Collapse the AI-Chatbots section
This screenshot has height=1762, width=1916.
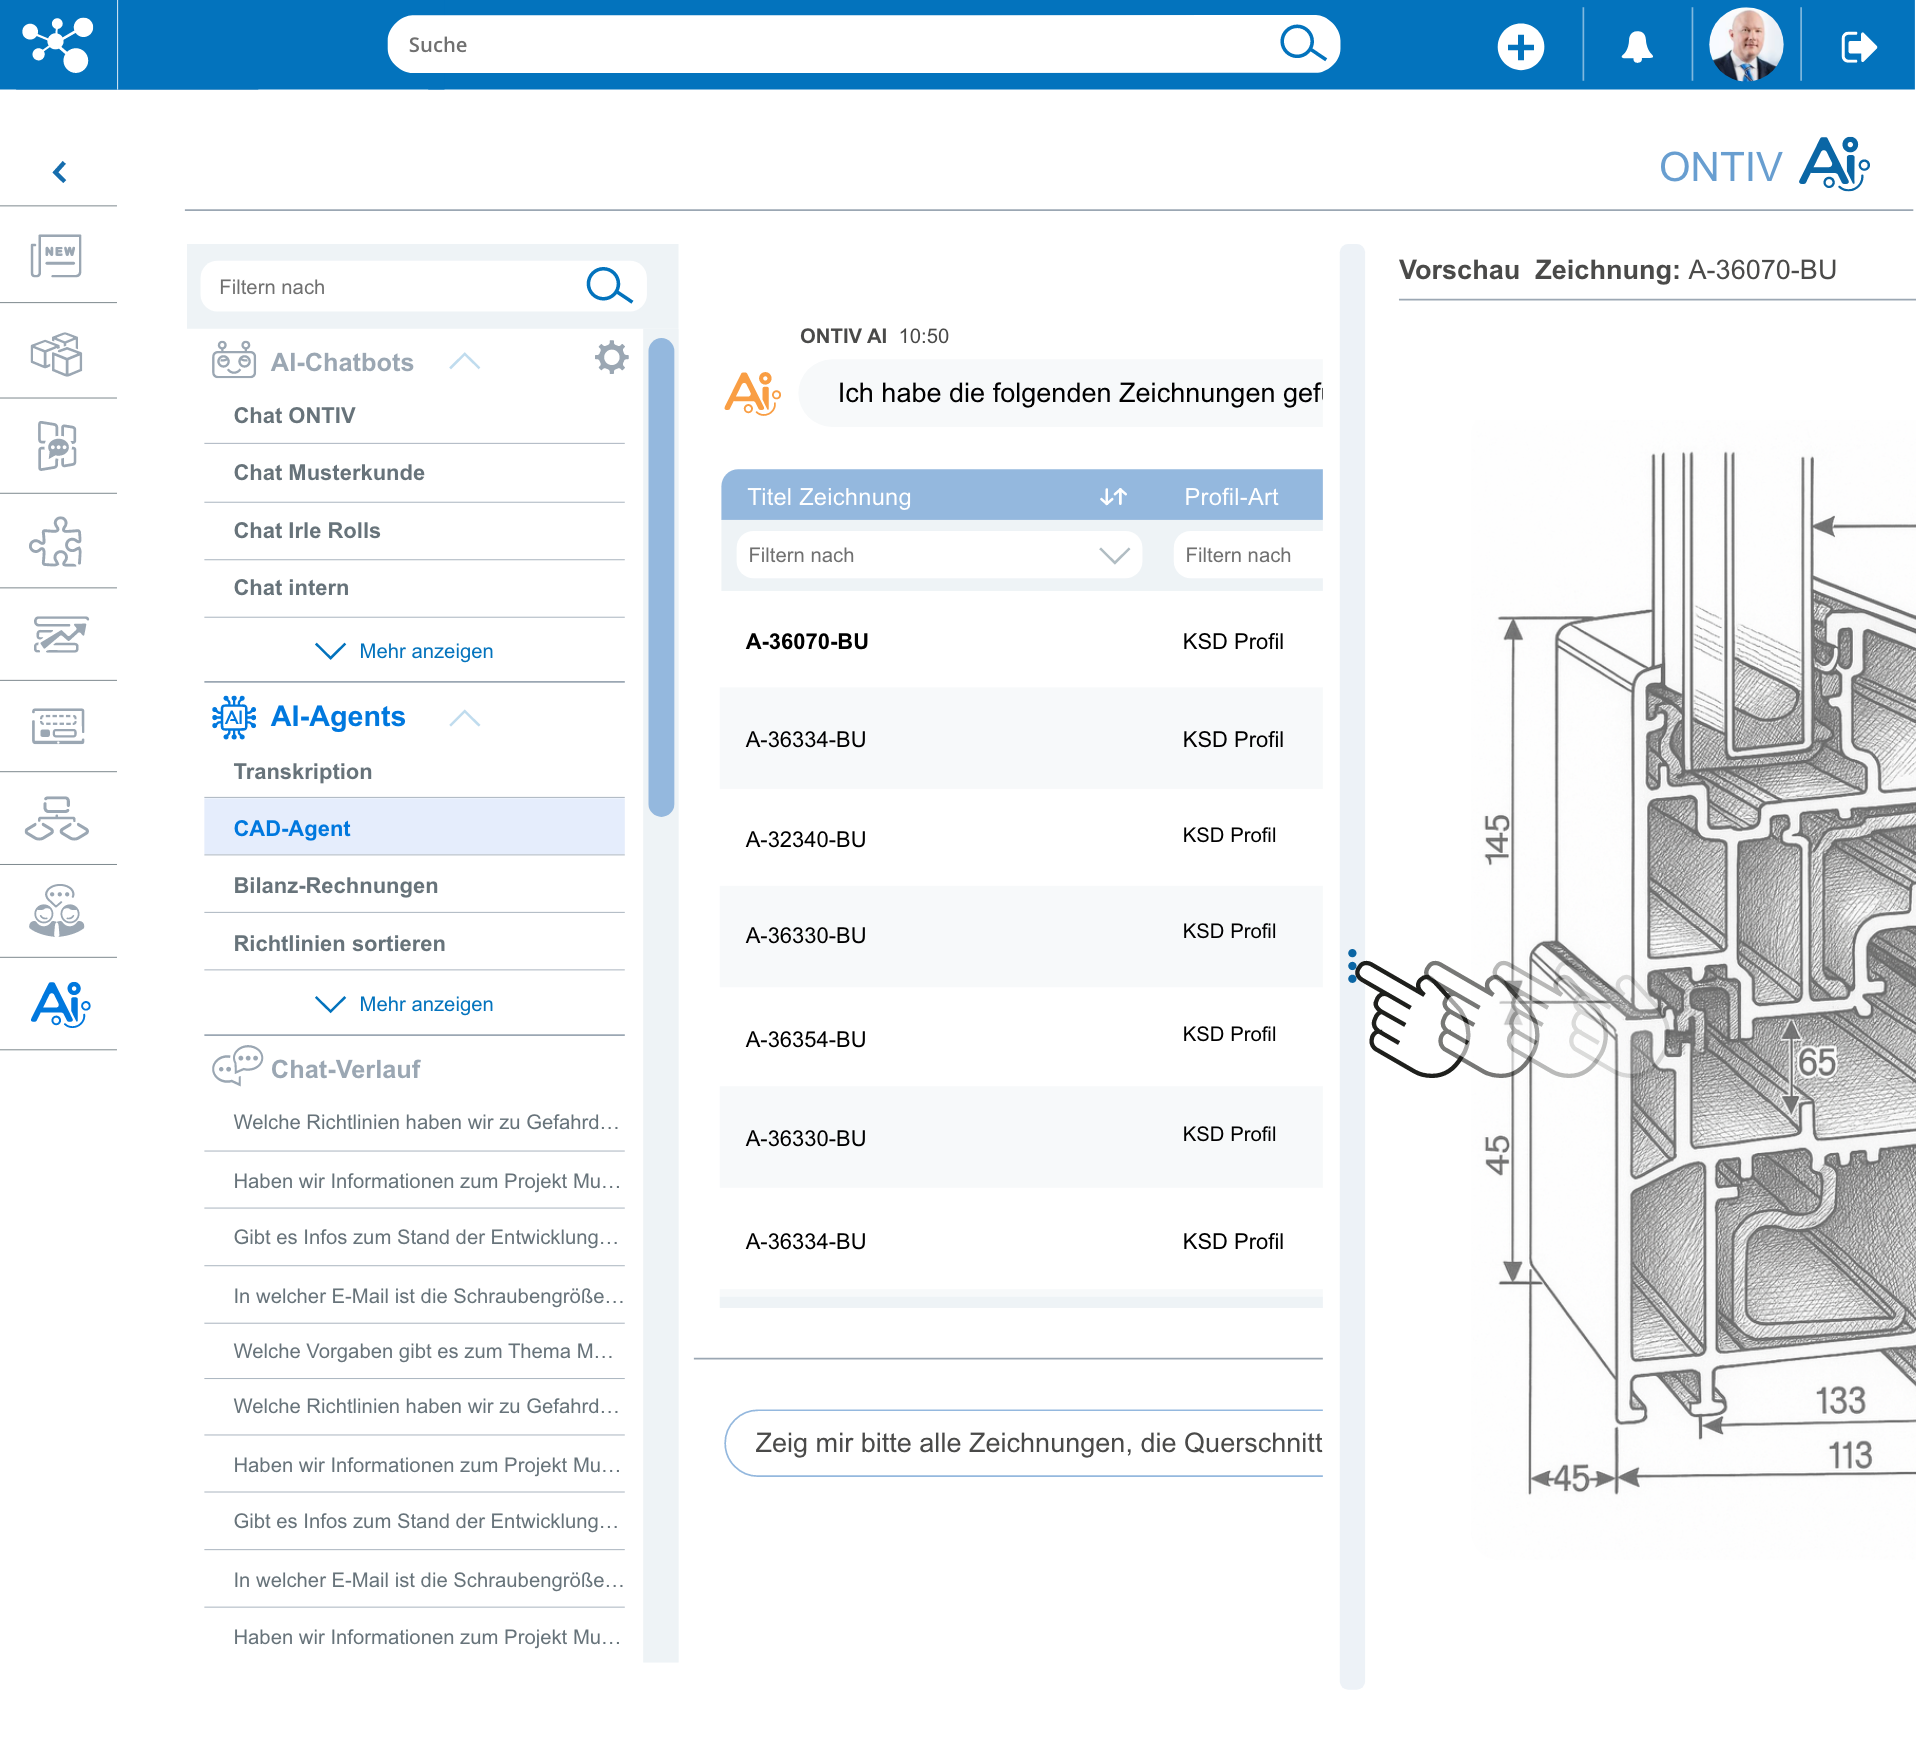pos(464,361)
